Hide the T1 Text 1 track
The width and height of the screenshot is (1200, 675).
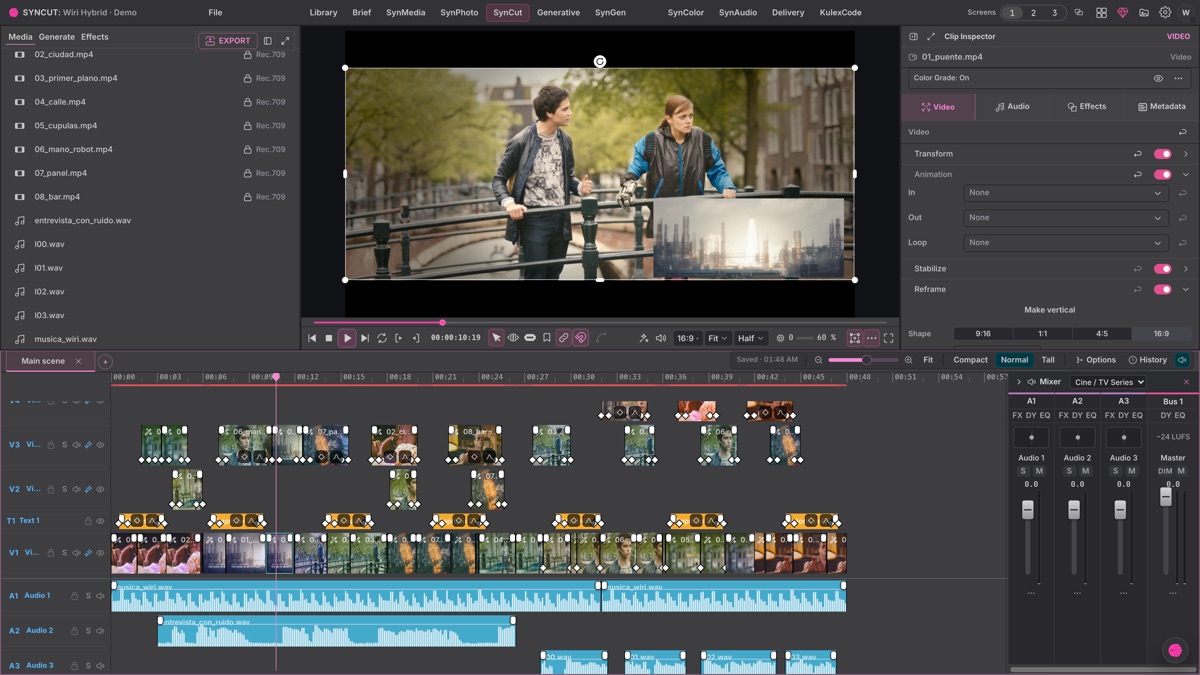(x=100, y=521)
